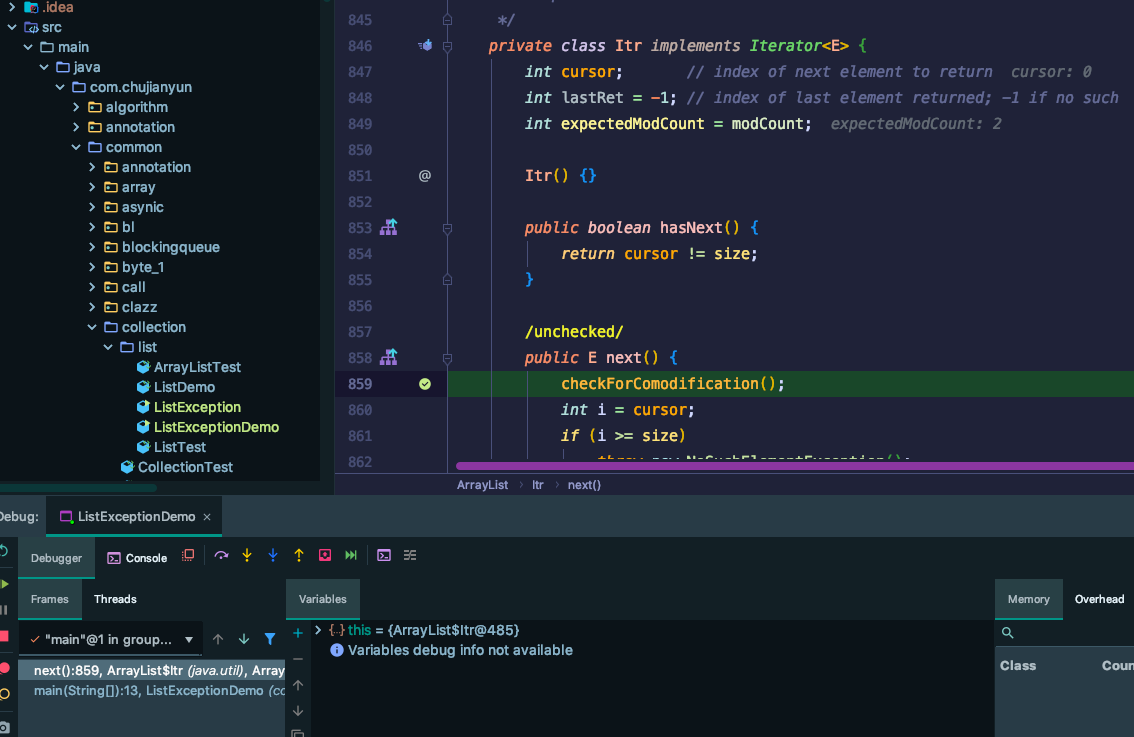Expand the 'this' variable node
The image size is (1134, 737).
[x=317, y=630]
